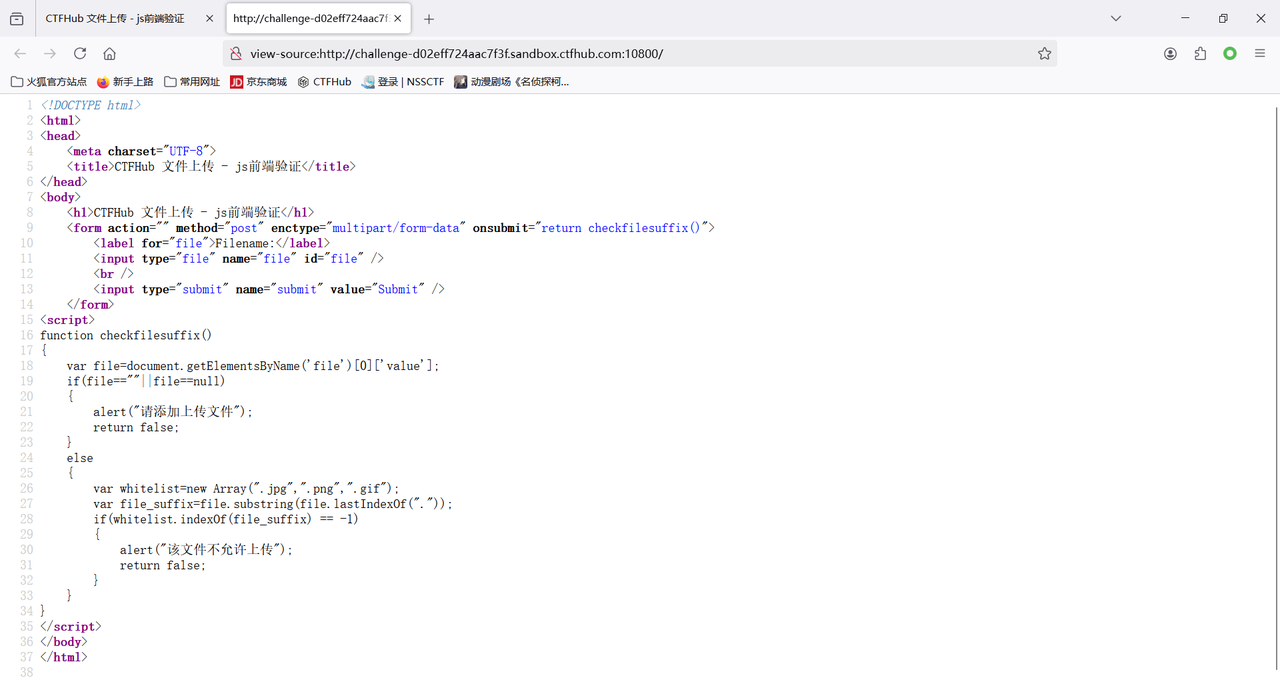Bookmark this page with the star icon

[1044, 54]
